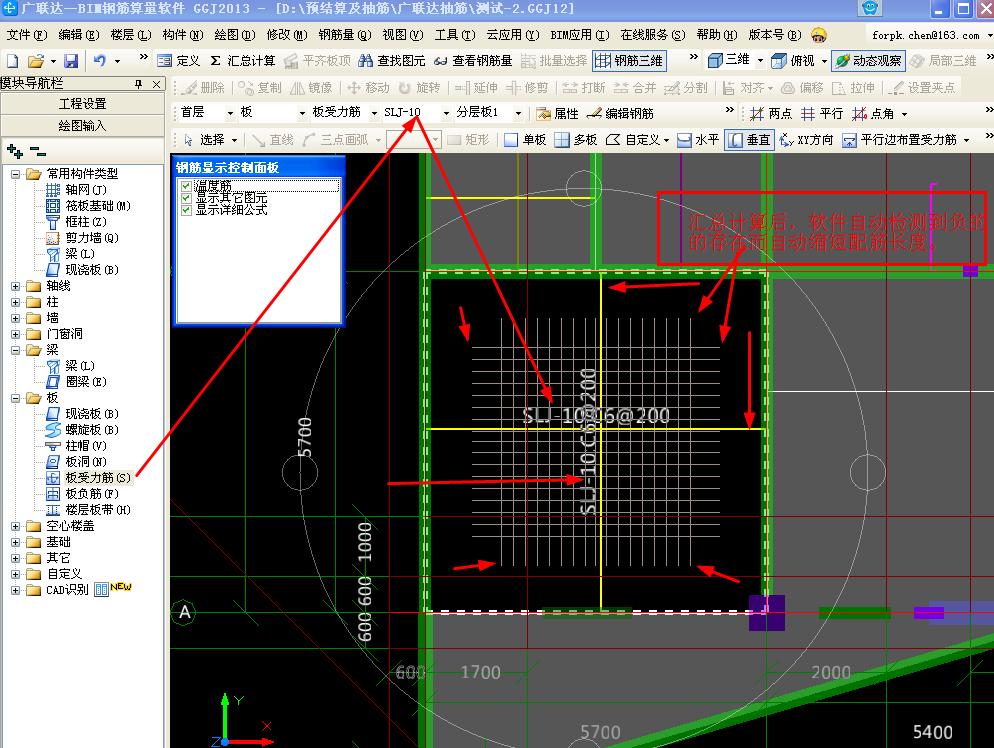994x748 pixels.
Task: Click the New file icon
Action: 13,61
